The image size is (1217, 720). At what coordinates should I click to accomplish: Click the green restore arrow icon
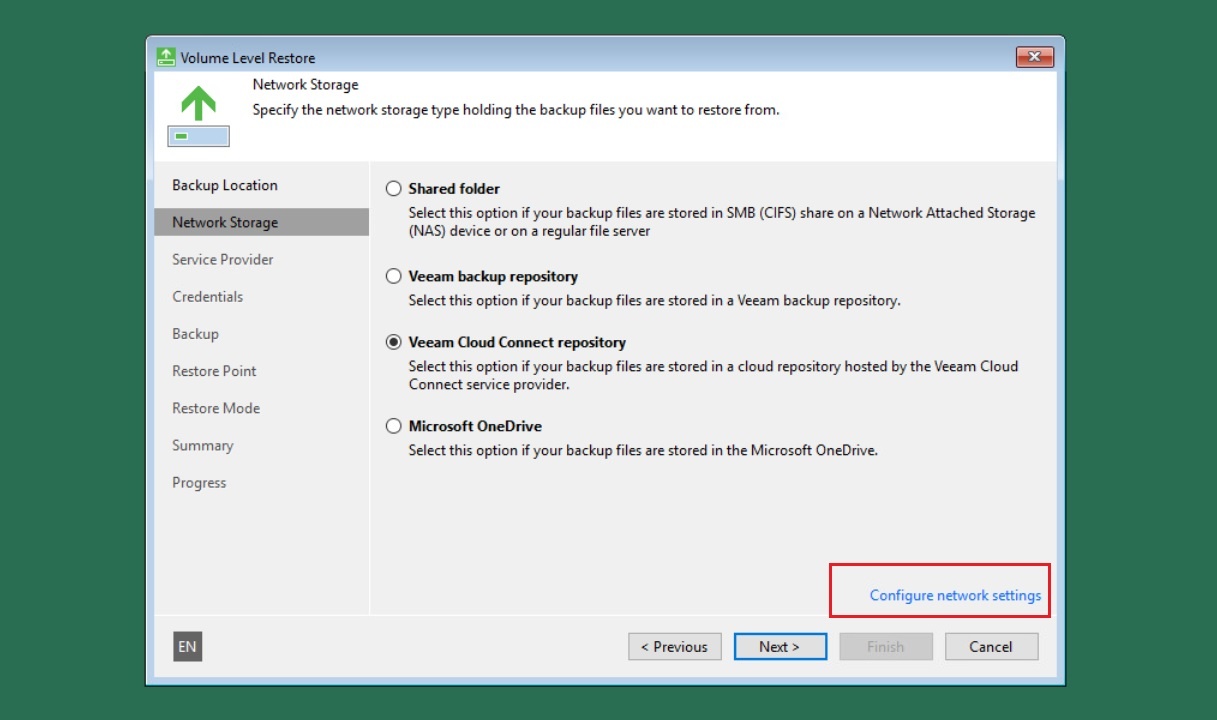[198, 104]
